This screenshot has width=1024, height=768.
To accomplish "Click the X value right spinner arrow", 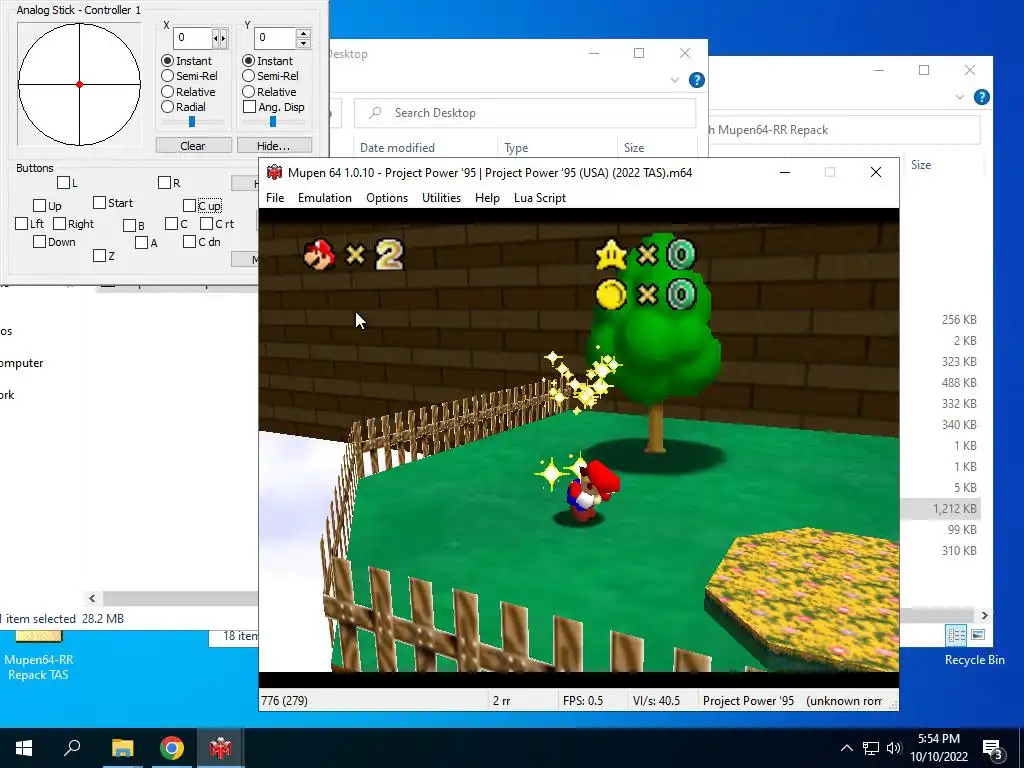I will click(x=223, y=38).
